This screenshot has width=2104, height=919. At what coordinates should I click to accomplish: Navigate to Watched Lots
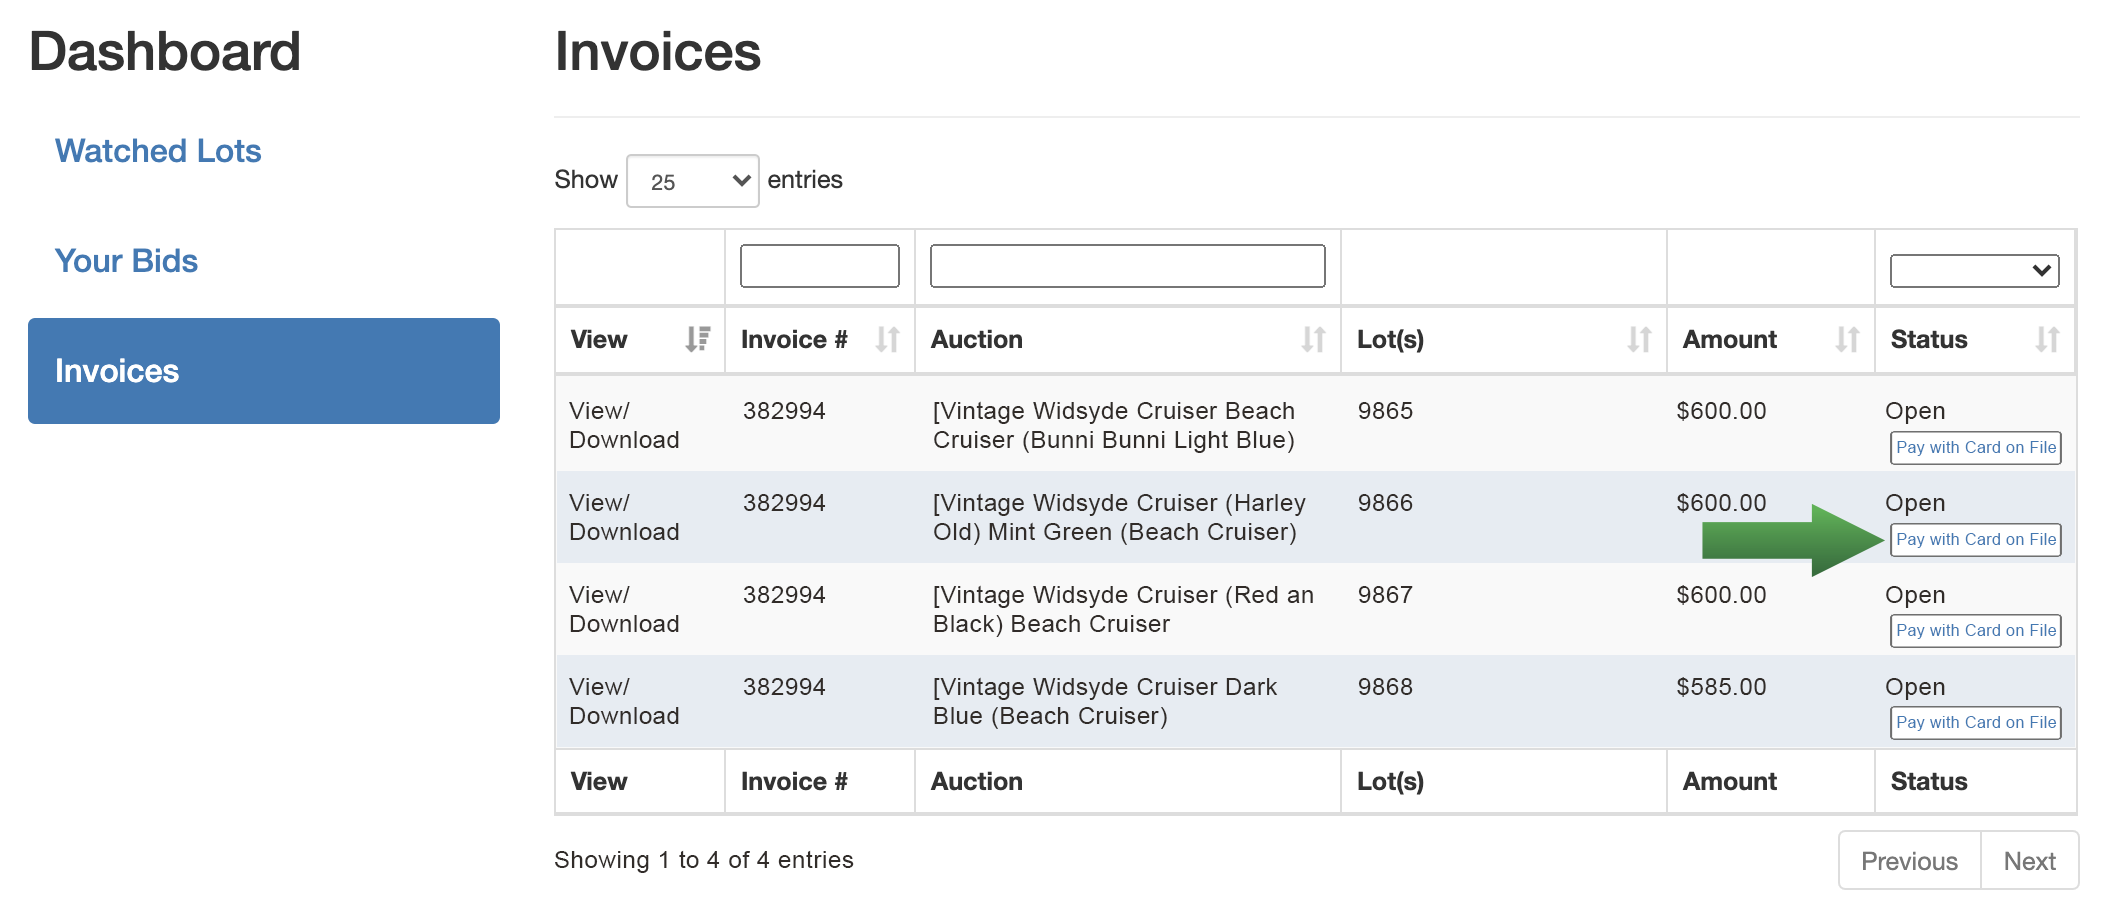pyautogui.click(x=158, y=150)
